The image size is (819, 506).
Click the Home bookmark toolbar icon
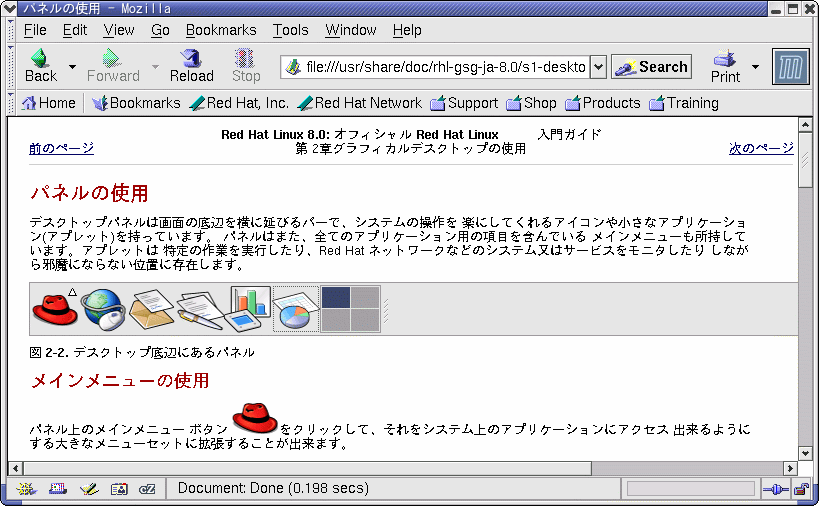click(x=49, y=103)
